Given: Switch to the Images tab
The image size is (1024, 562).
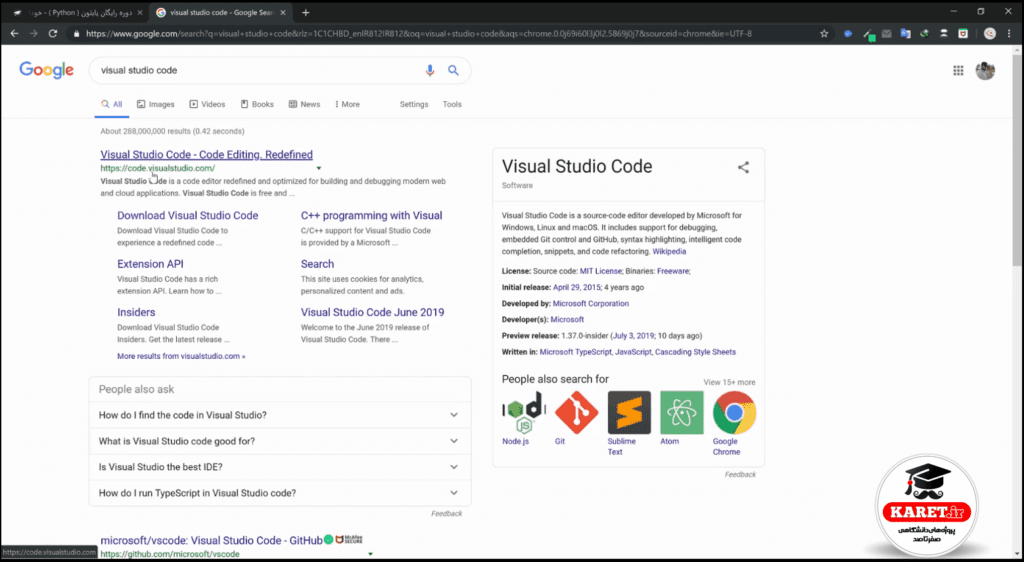Looking at the screenshot, I should click(155, 104).
